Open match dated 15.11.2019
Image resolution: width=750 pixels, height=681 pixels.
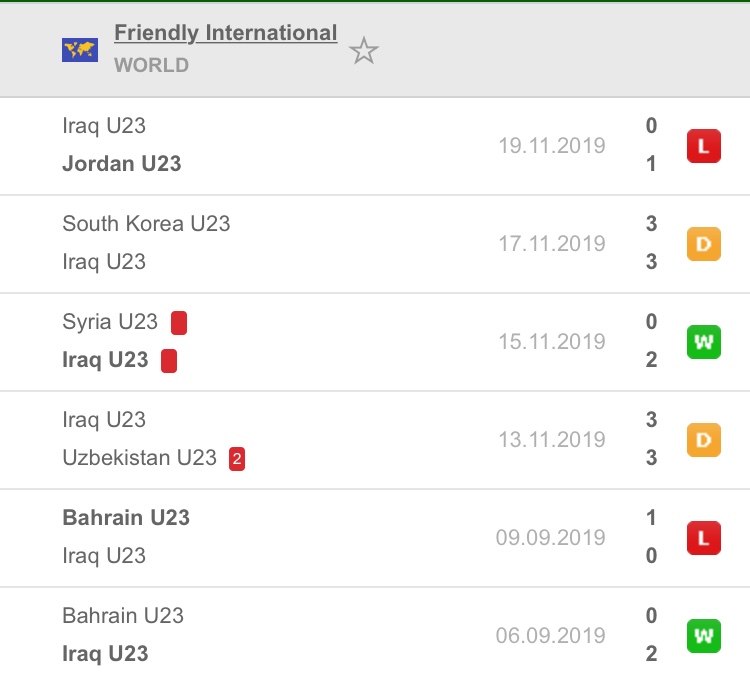click(375, 342)
